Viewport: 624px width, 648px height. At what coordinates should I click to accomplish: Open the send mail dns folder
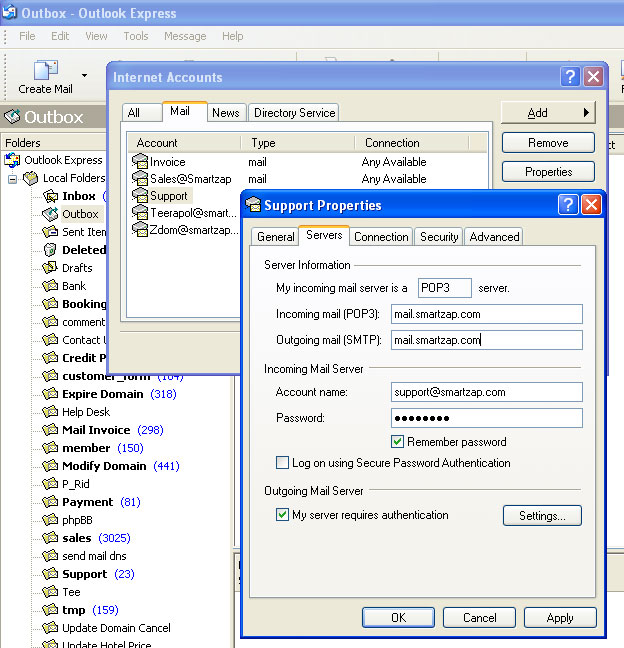click(x=94, y=556)
